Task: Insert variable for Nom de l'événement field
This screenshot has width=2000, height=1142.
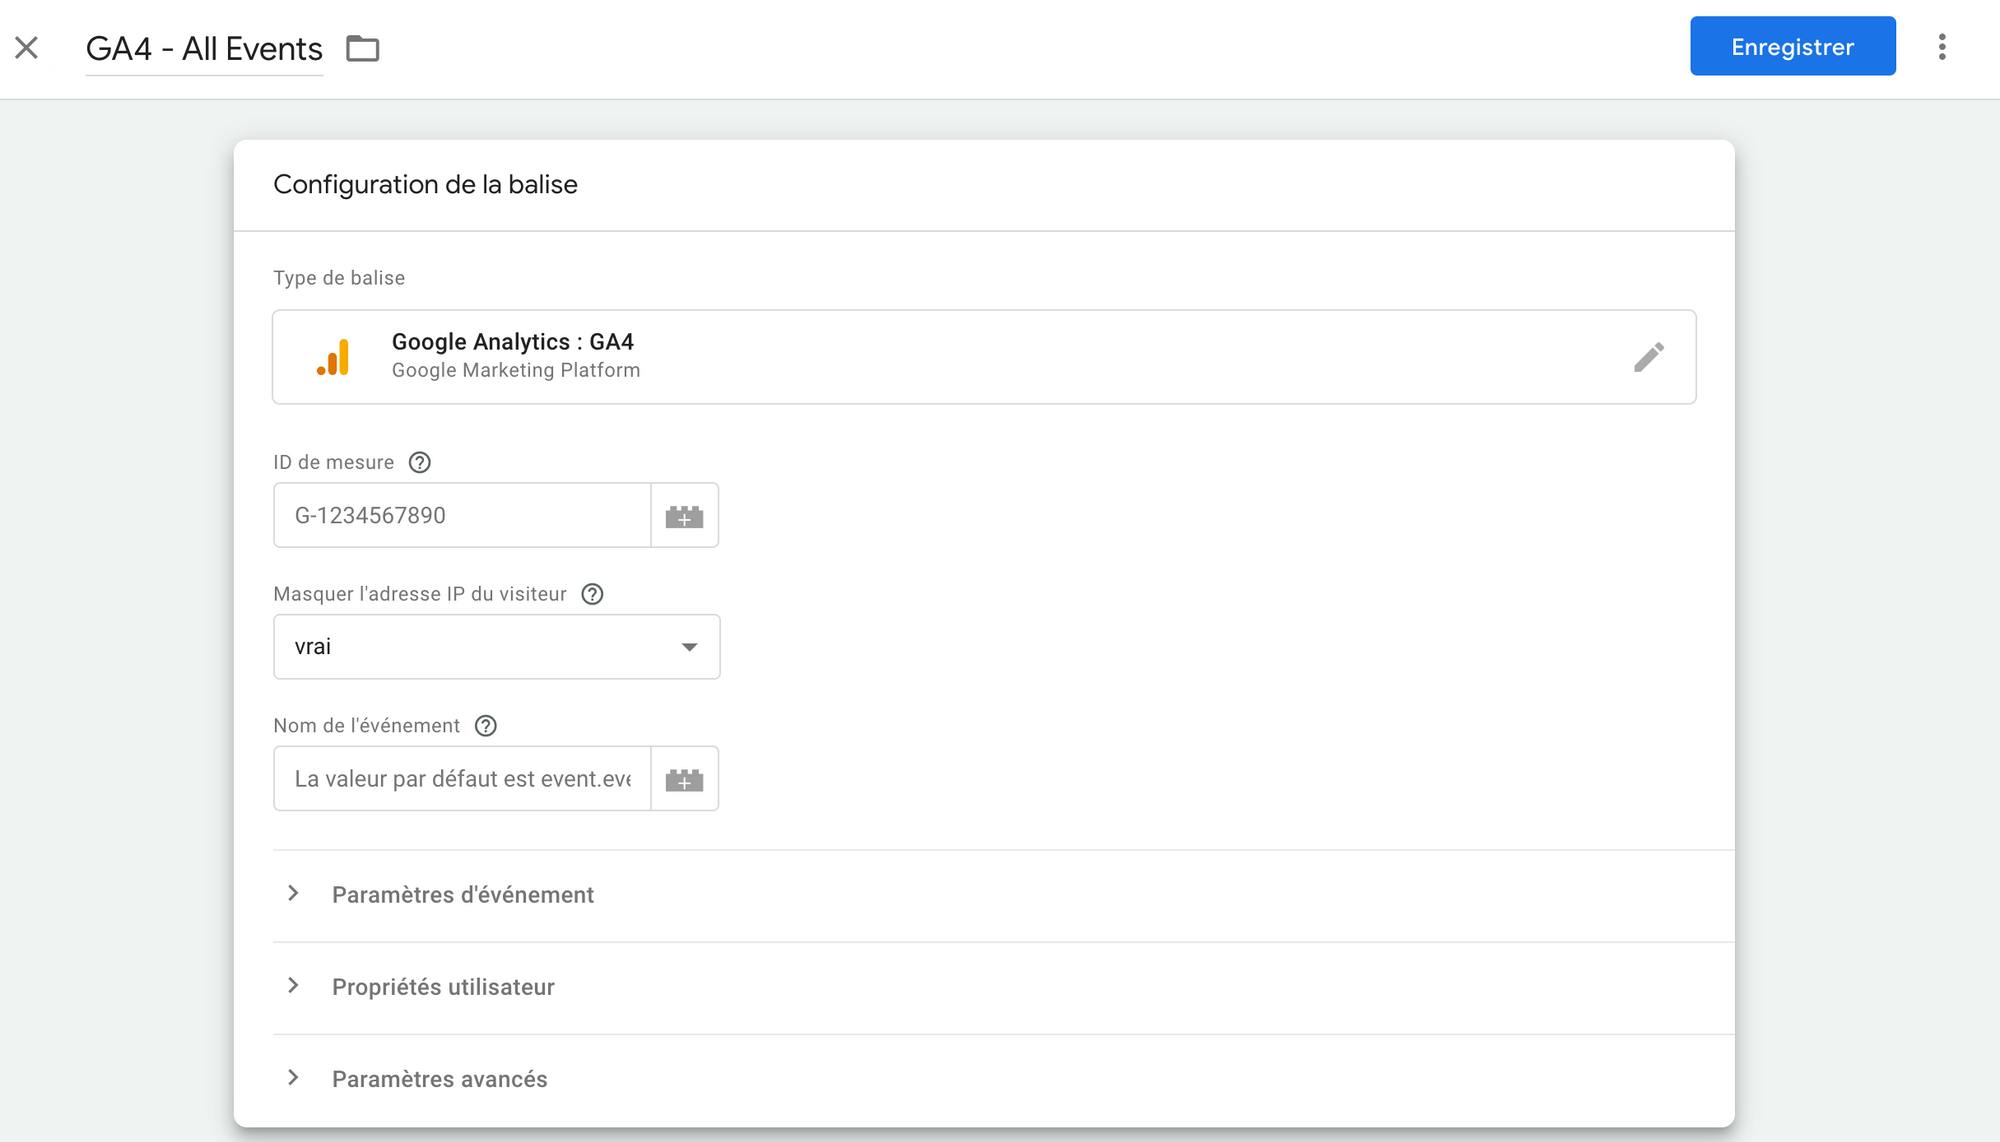Action: click(x=685, y=779)
